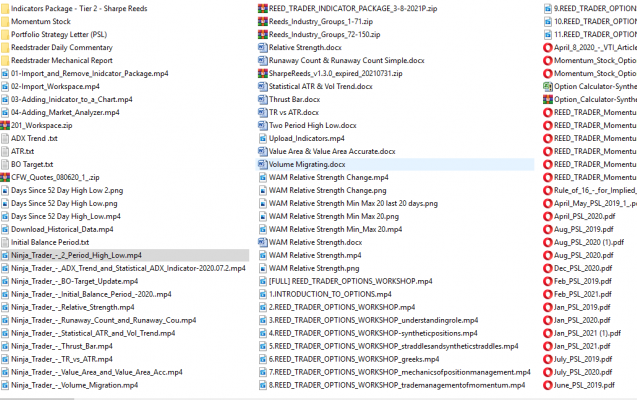
Task: Click the text file icon of ATR.txt
Action: 5,151
